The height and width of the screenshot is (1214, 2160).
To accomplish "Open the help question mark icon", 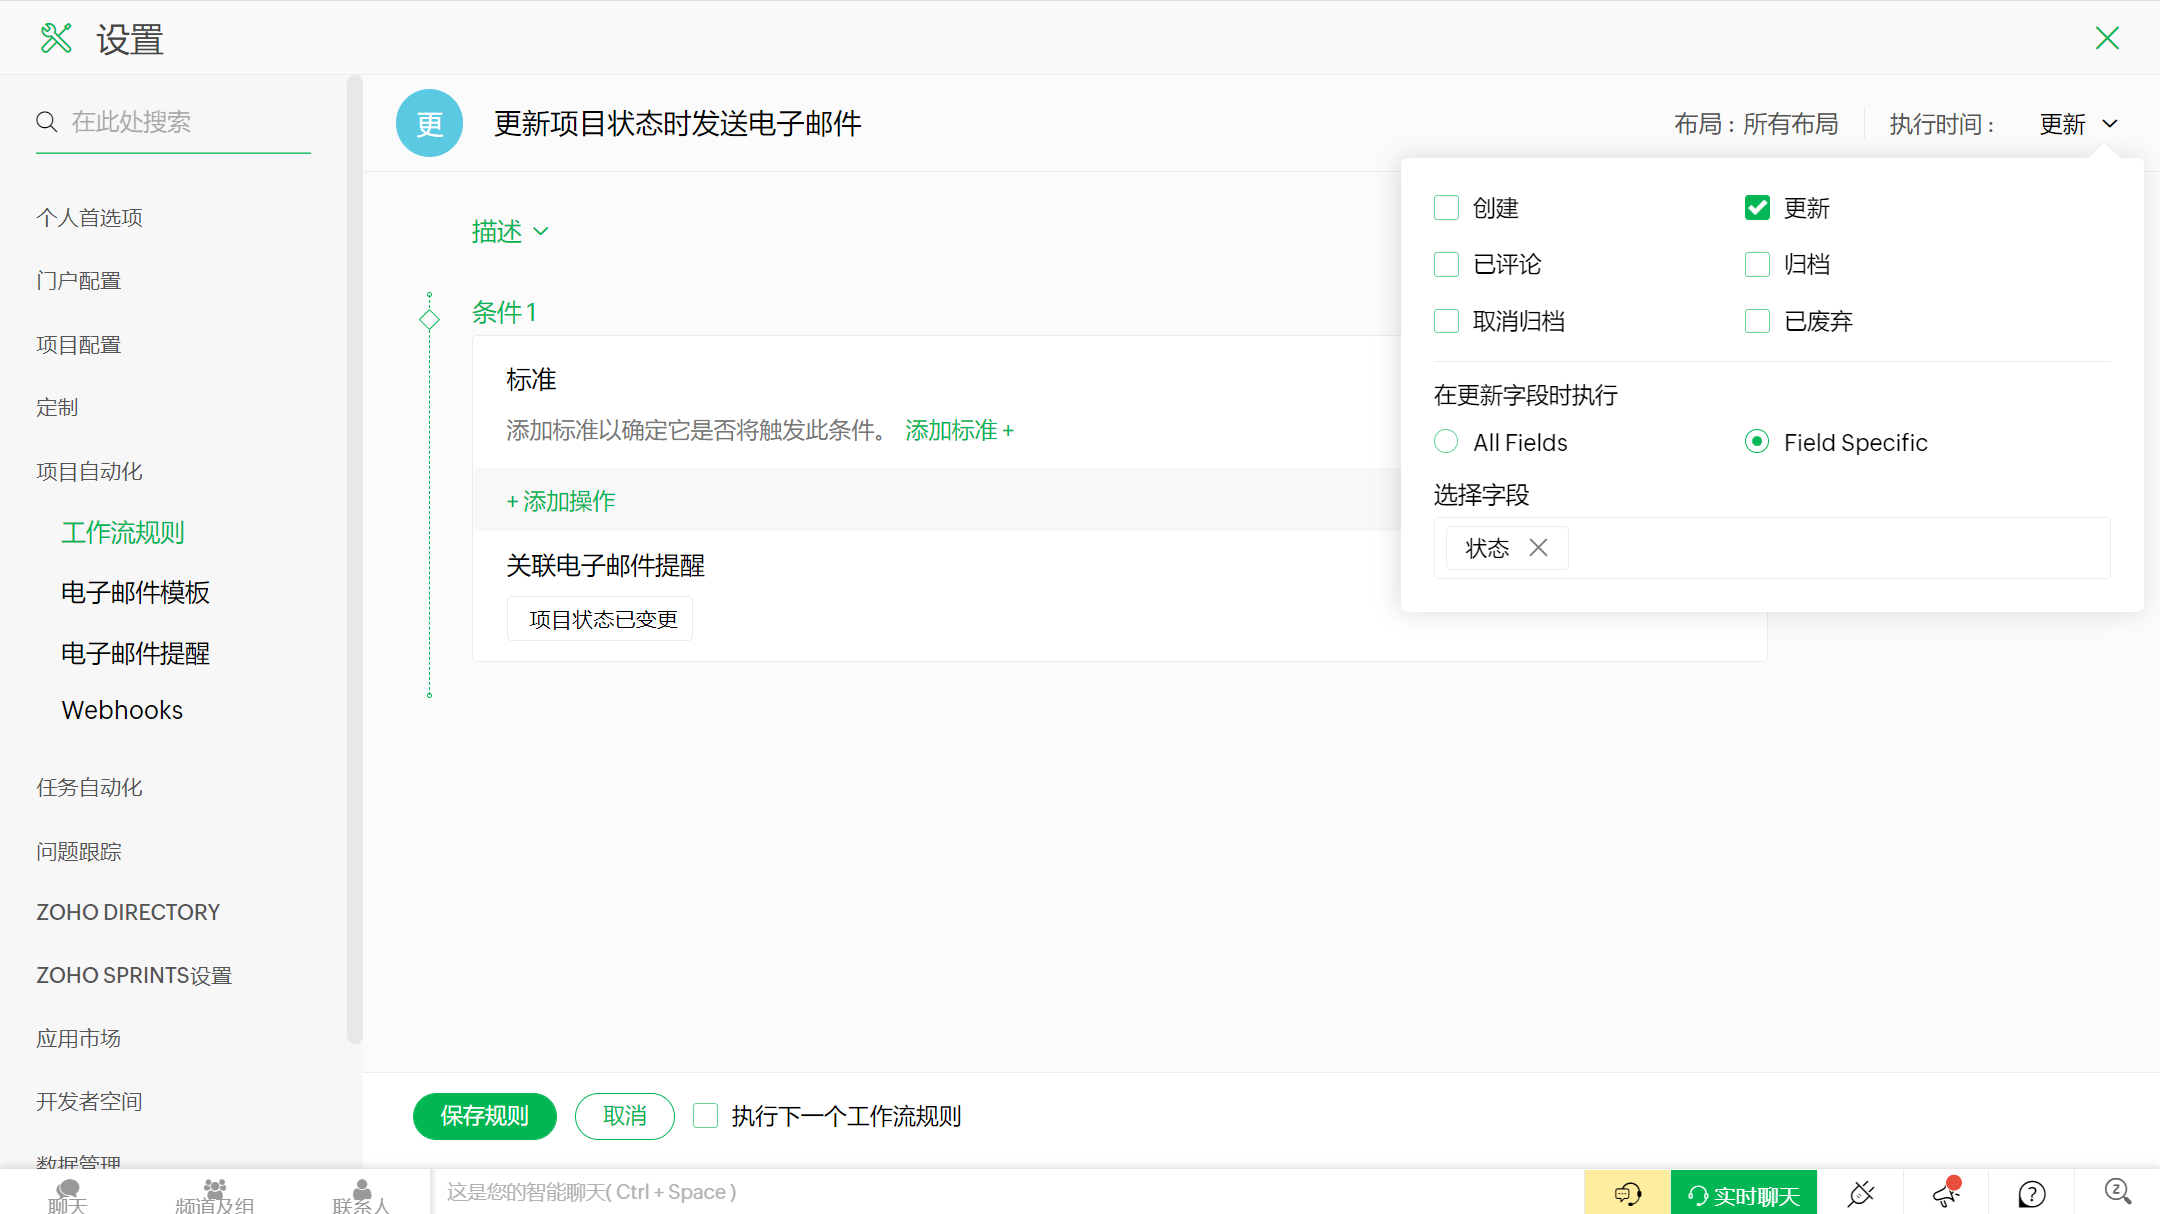I will [2031, 1193].
